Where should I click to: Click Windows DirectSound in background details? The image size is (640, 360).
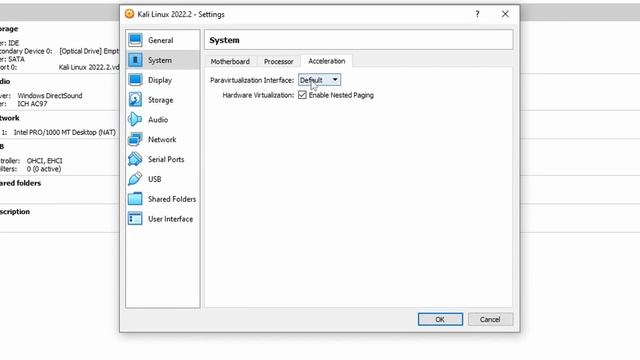point(50,96)
